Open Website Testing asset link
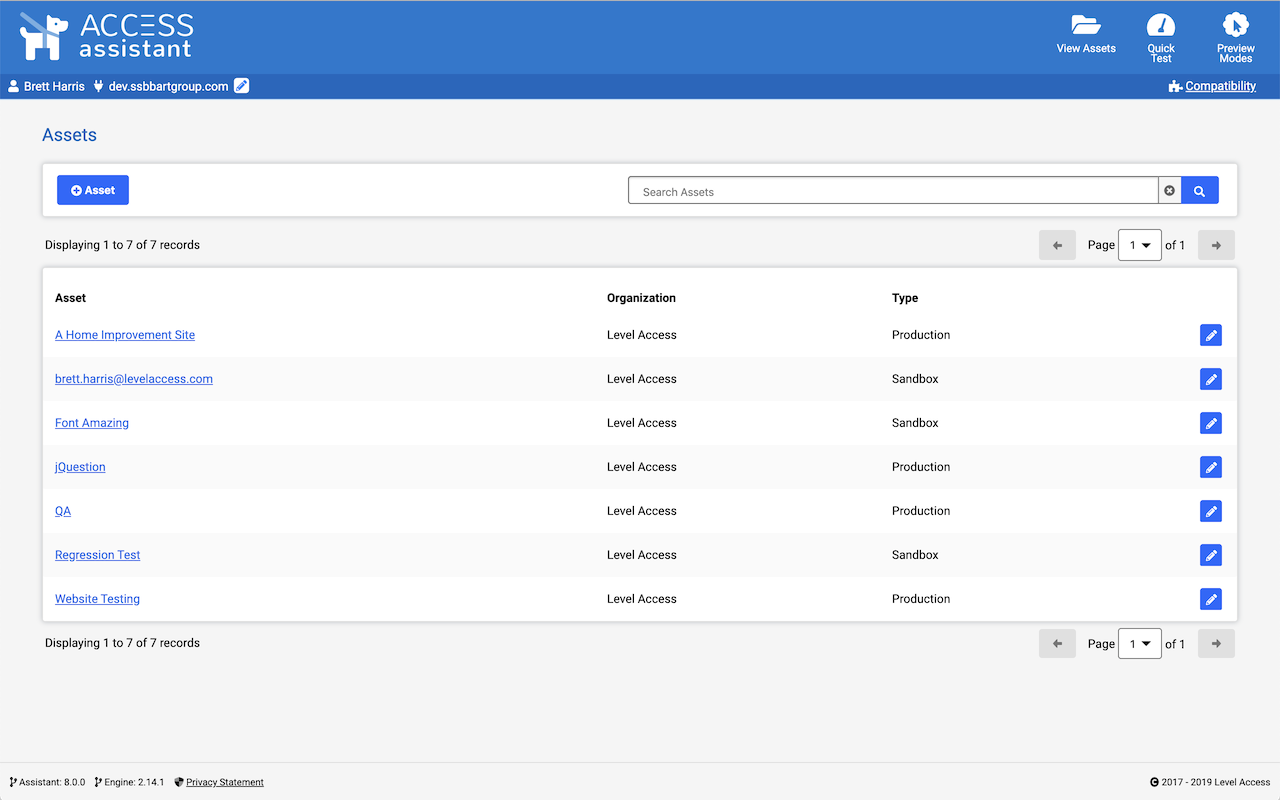This screenshot has height=800, width=1280. [97, 599]
